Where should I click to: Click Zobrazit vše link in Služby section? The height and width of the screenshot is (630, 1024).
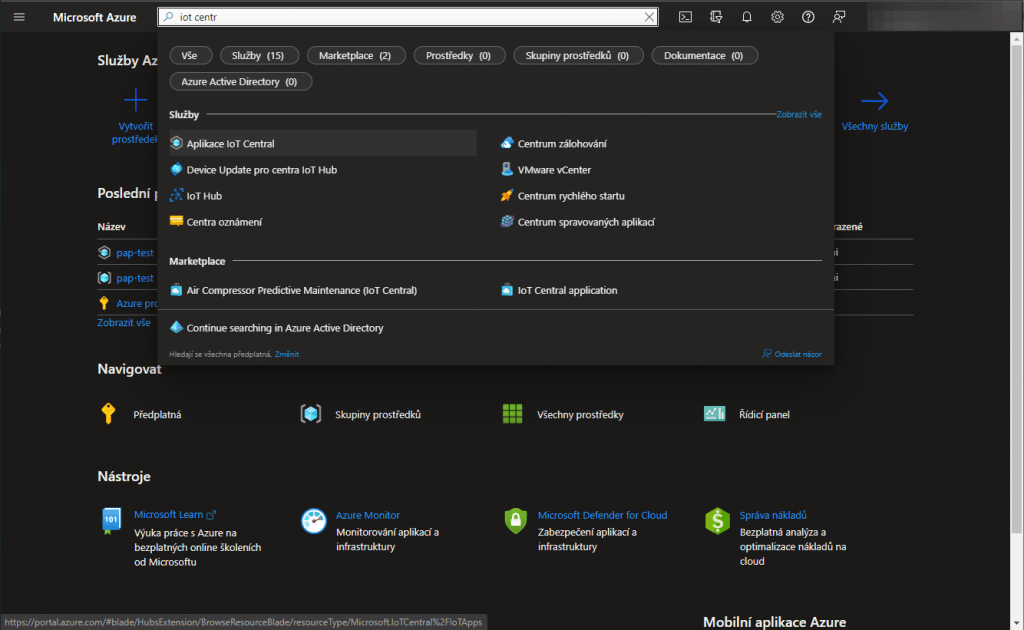(x=799, y=115)
